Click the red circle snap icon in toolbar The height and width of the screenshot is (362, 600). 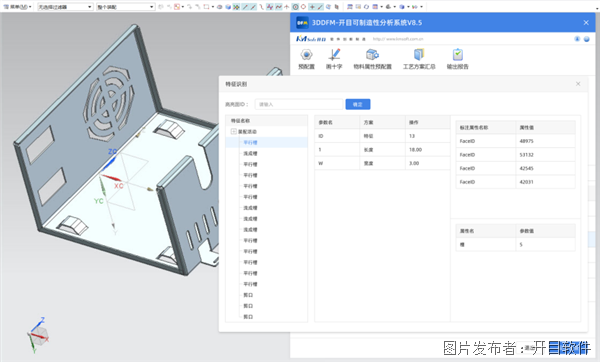(x=303, y=7)
